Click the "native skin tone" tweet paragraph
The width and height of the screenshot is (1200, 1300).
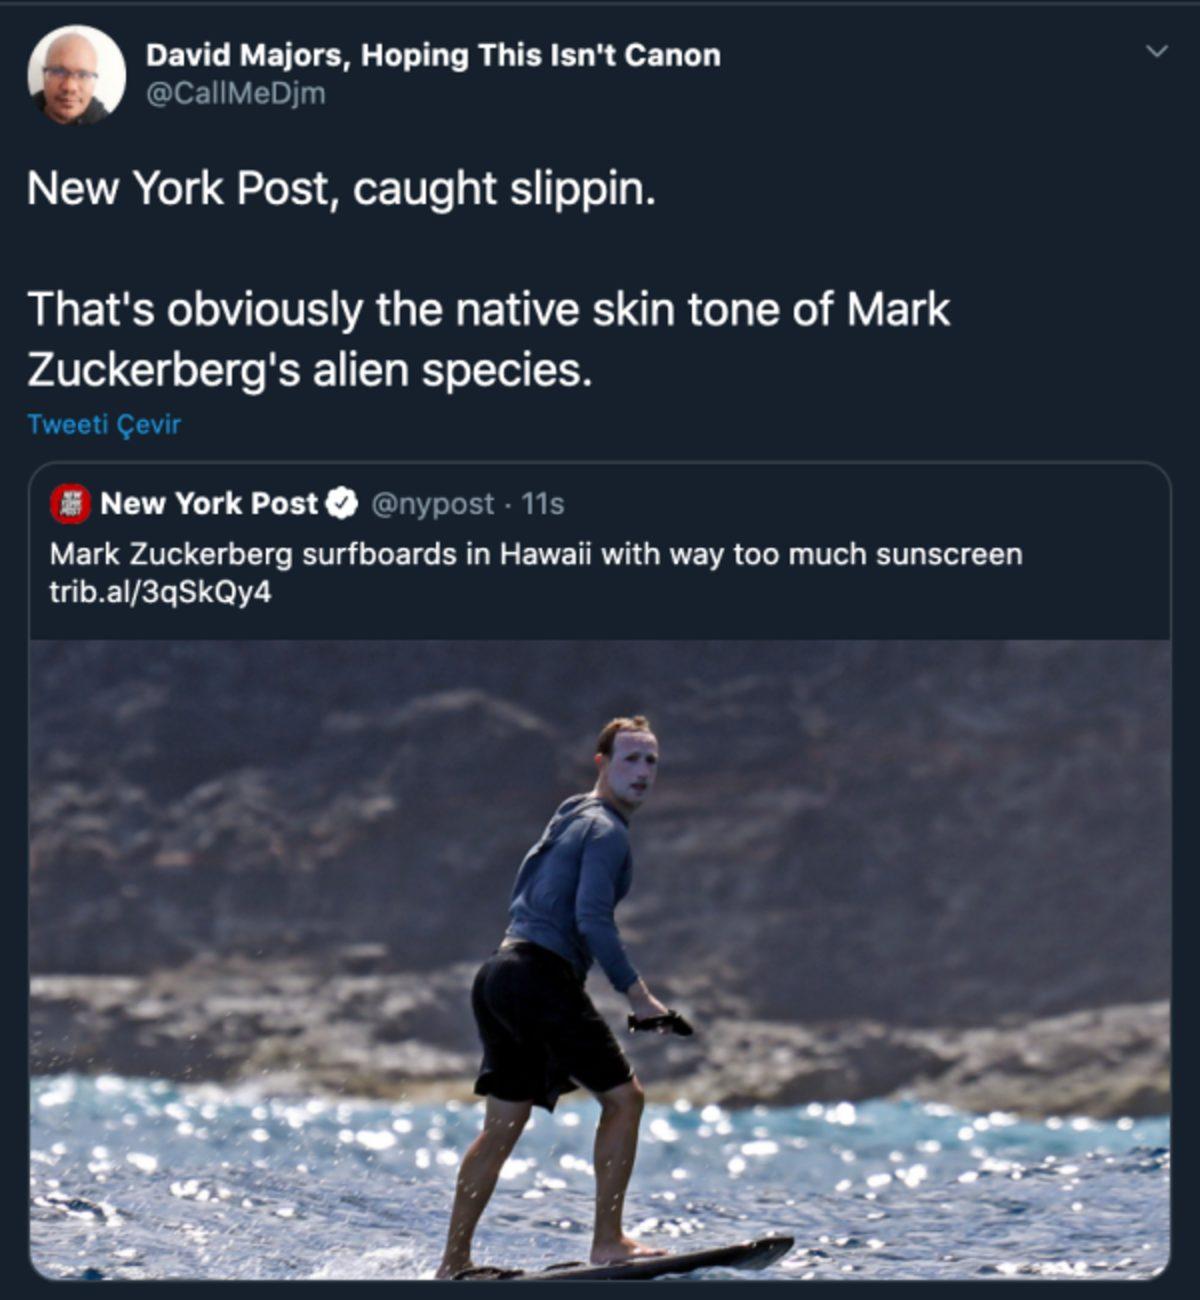point(488,340)
